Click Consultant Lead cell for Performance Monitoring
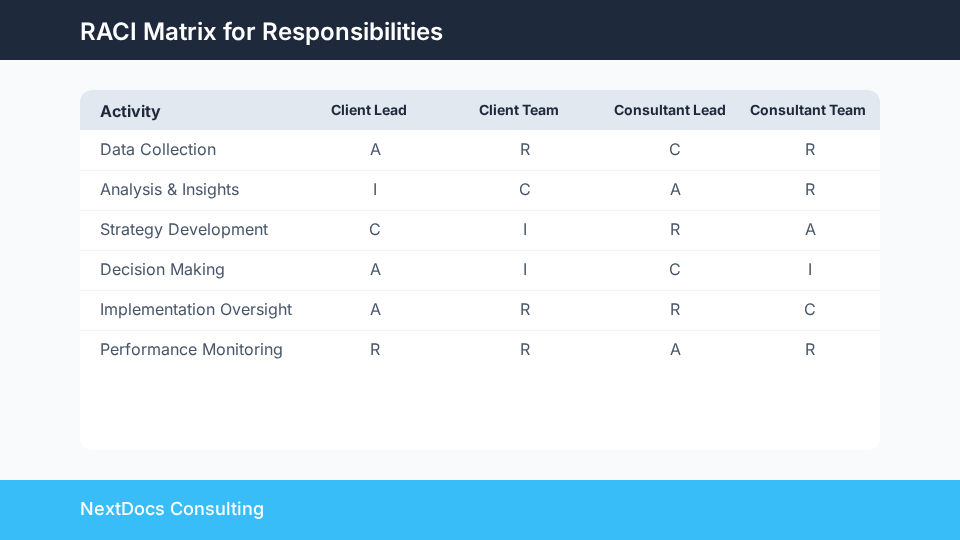This screenshot has width=960, height=540. (675, 350)
